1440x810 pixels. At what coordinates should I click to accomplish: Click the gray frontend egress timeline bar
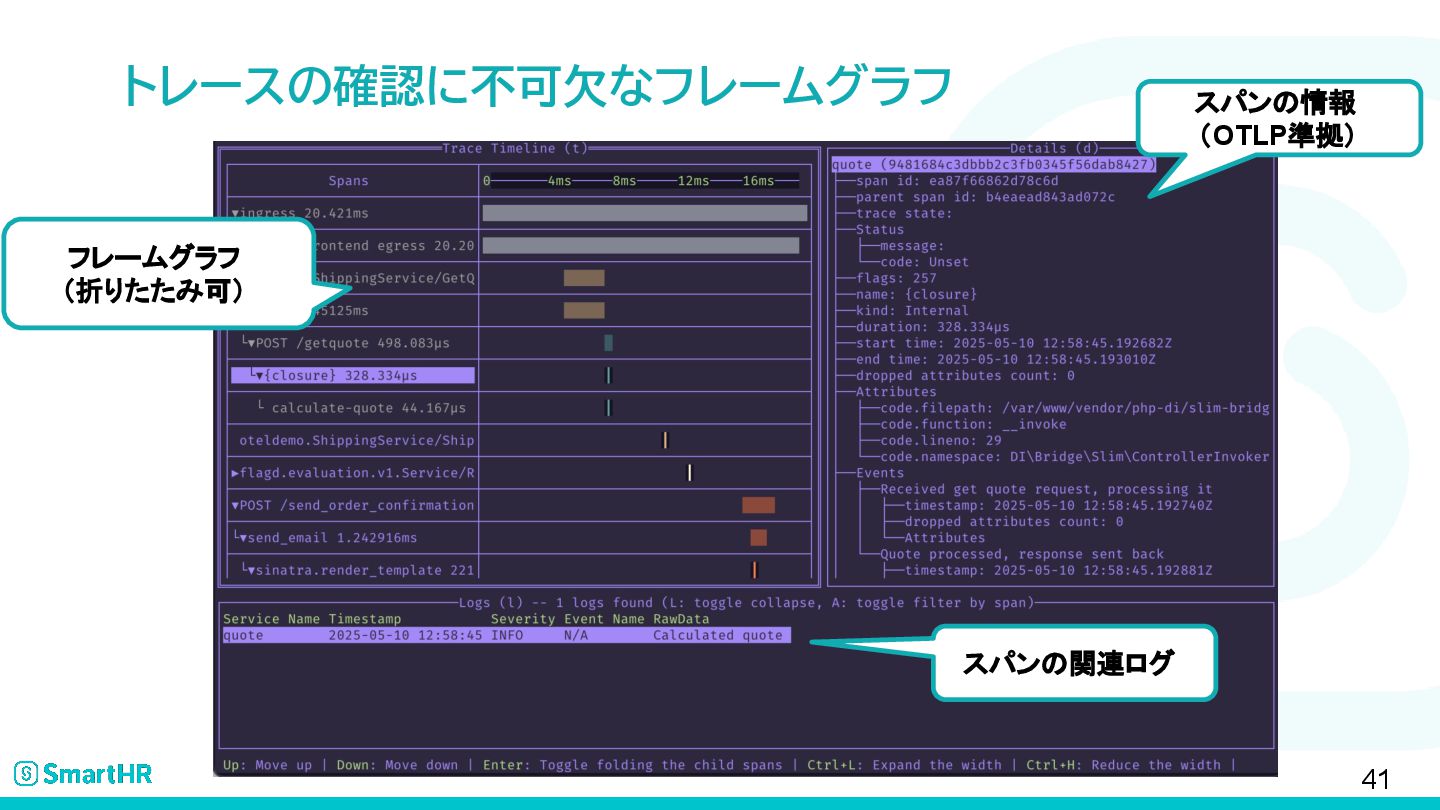pos(641,245)
